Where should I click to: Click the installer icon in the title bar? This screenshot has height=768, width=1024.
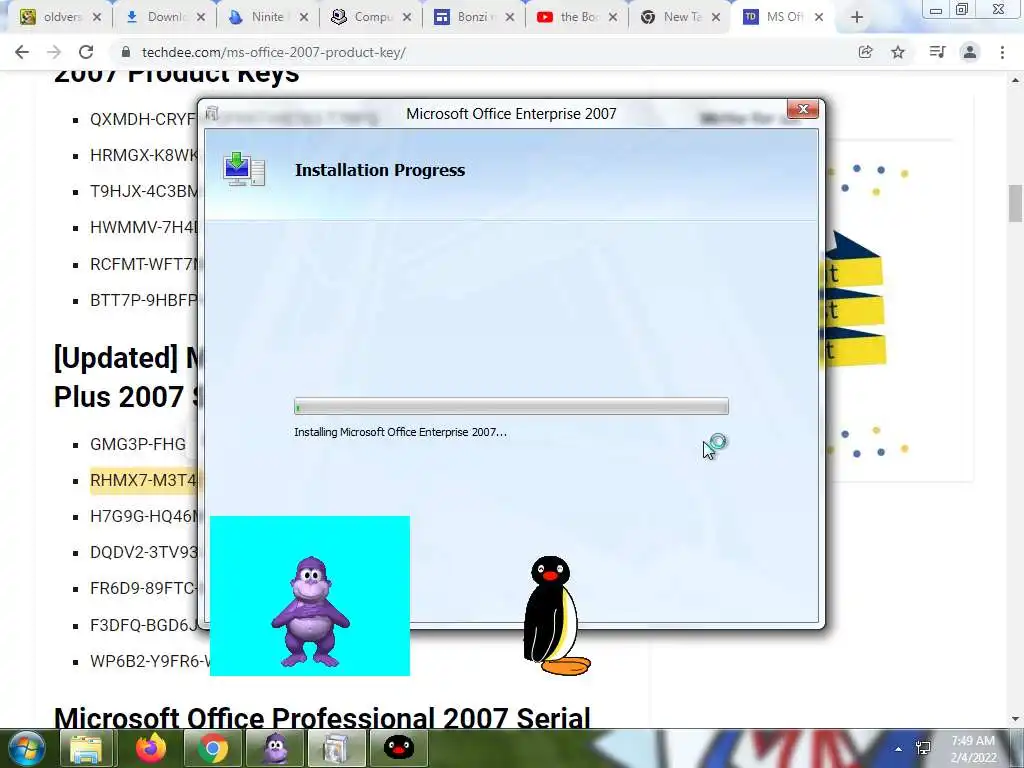click(x=212, y=114)
